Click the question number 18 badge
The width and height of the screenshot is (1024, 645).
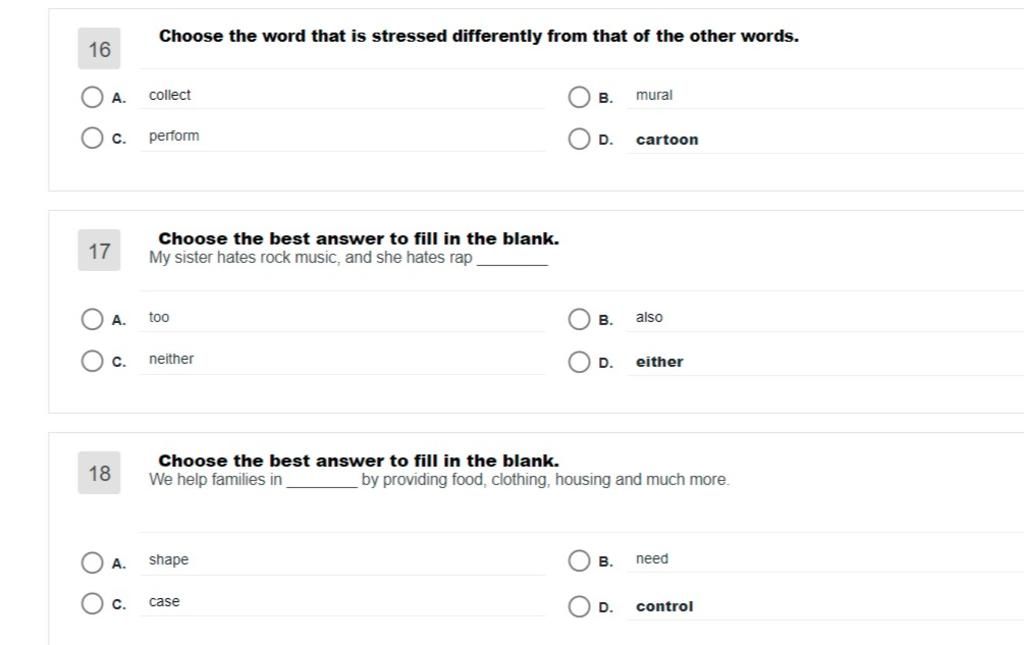point(99,473)
